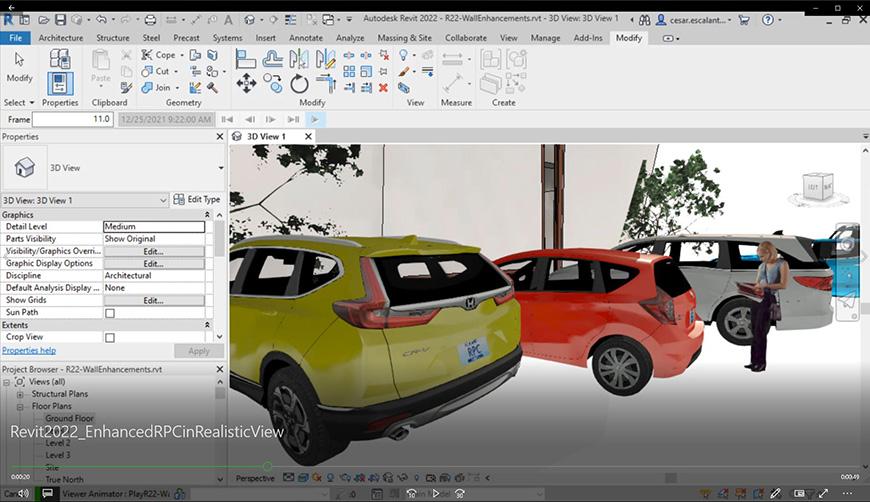The width and height of the screenshot is (870, 502).
Task: Click the Save icon in quick access toolbar
Action: [60, 20]
